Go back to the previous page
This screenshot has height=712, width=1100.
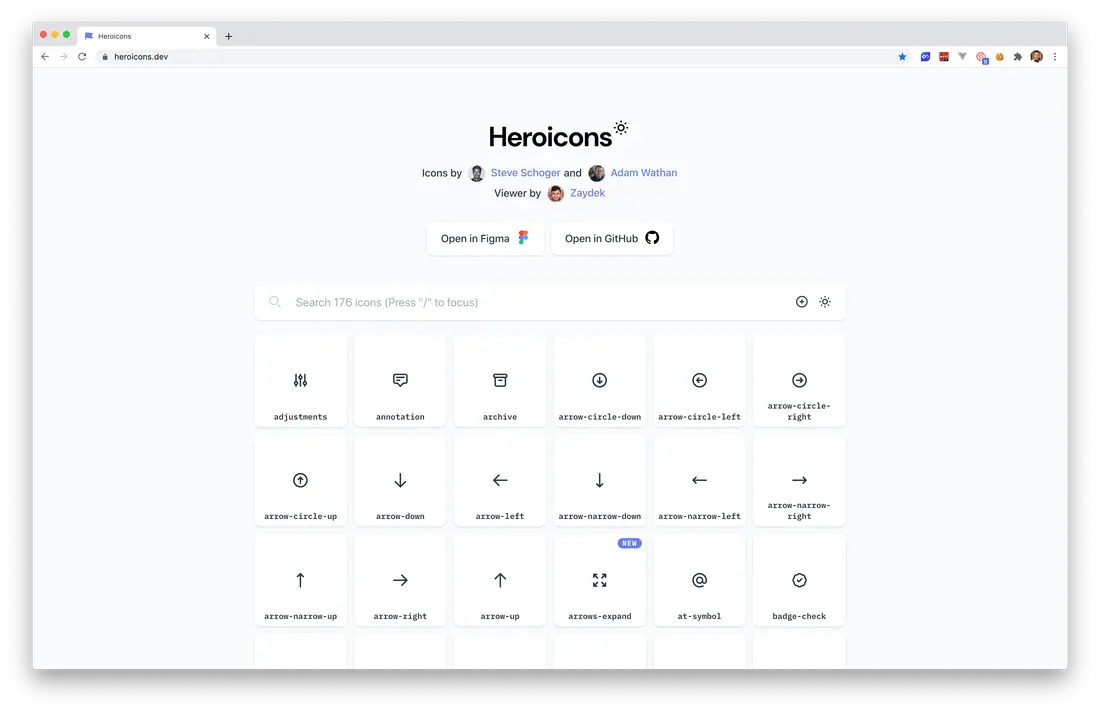(45, 57)
